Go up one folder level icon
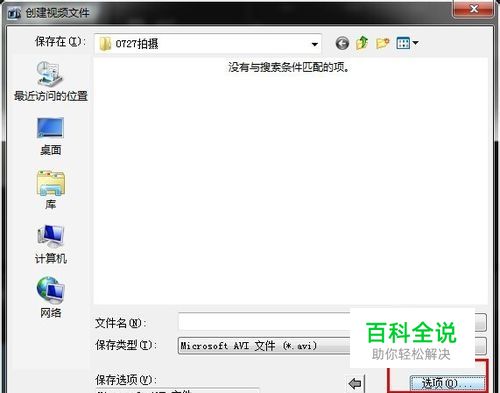The image size is (500, 393). (362, 43)
